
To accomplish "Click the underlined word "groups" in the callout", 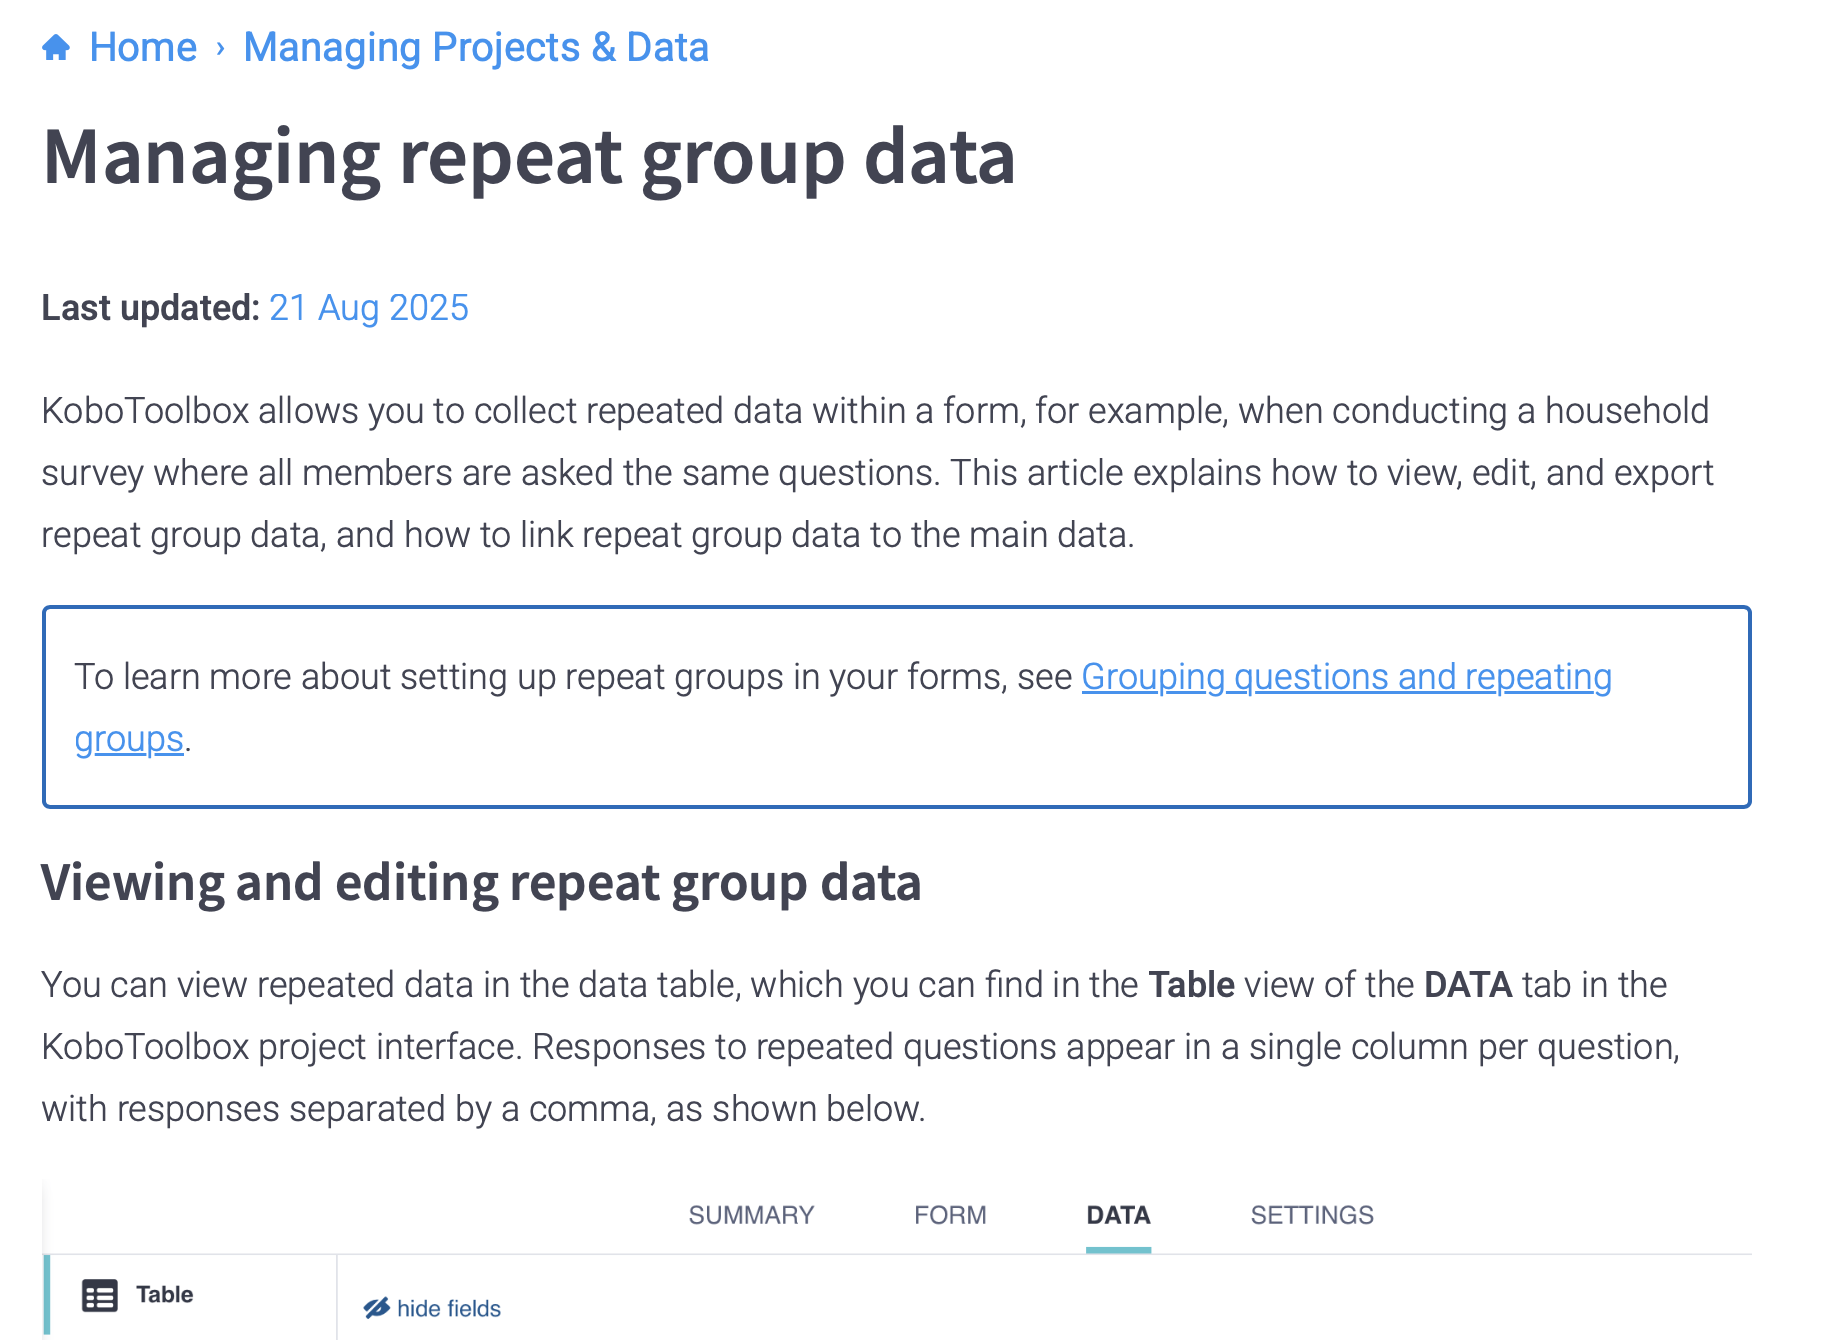I will (x=129, y=740).
